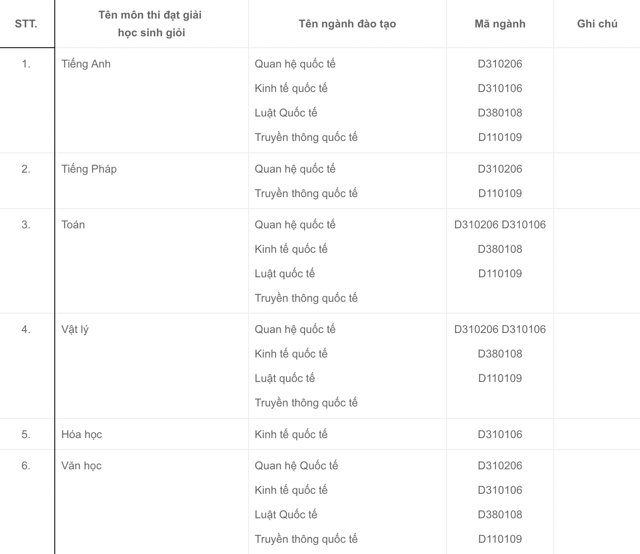
Task: Select the "Toán" subject cell
Action: pos(73,225)
